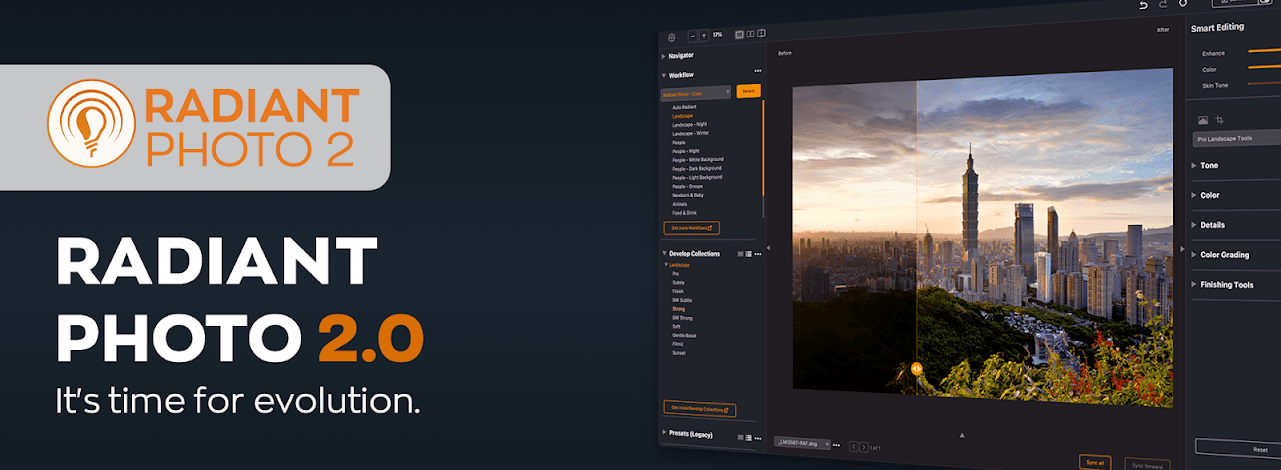Image resolution: width=1281 pixels, height=470 pixels.
Task: Select the crop tool icon
Action: click(1220, 120)
